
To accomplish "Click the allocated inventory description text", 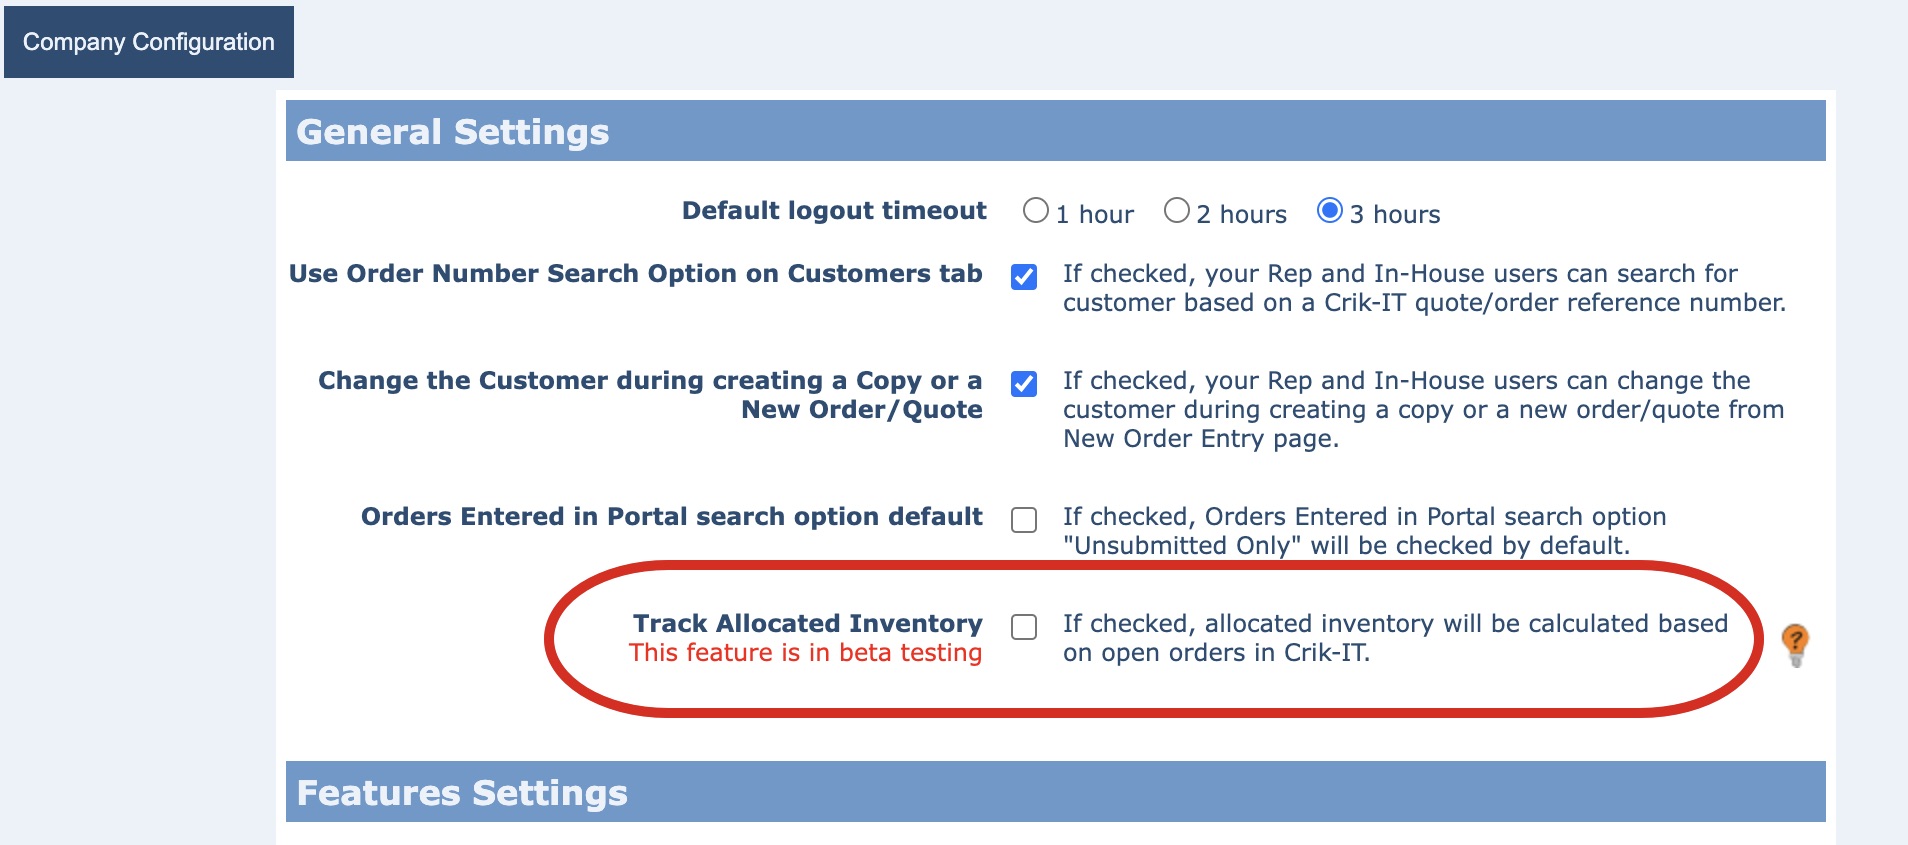I will pos(1394,638).
